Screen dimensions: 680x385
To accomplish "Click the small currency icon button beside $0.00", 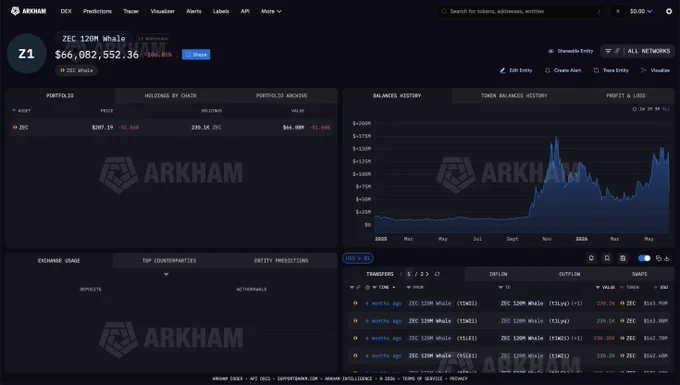I will point(618,11).
